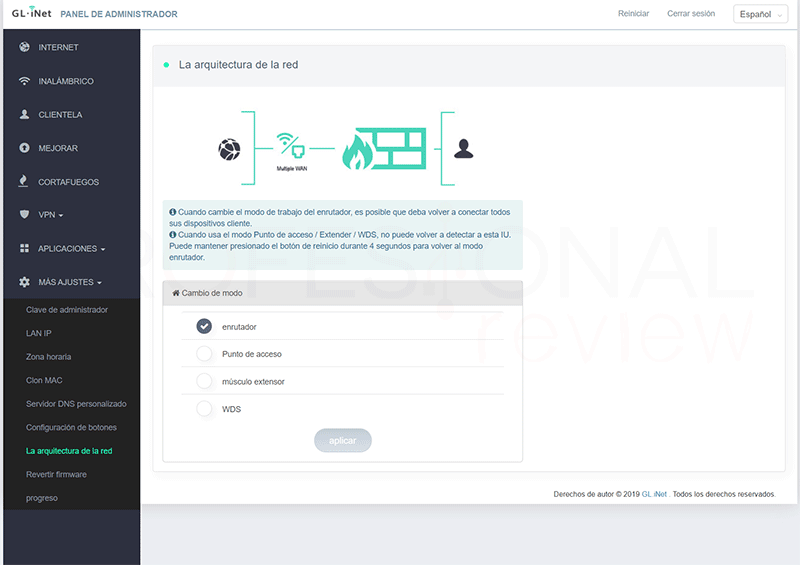Collapse the Más Ajustes submenu arrow
Image resolution: width=800 pixels, height=565 pixels.
[x=99, y=283]
